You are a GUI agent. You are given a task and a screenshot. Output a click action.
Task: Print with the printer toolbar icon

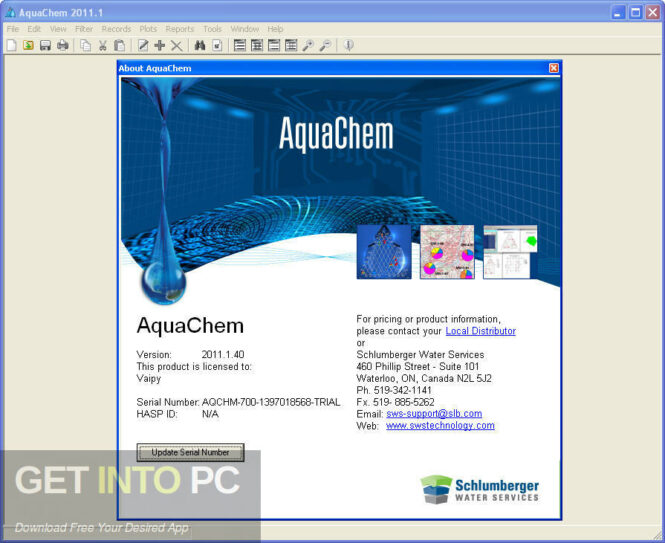pyautogui.click(x=62, y=45)
